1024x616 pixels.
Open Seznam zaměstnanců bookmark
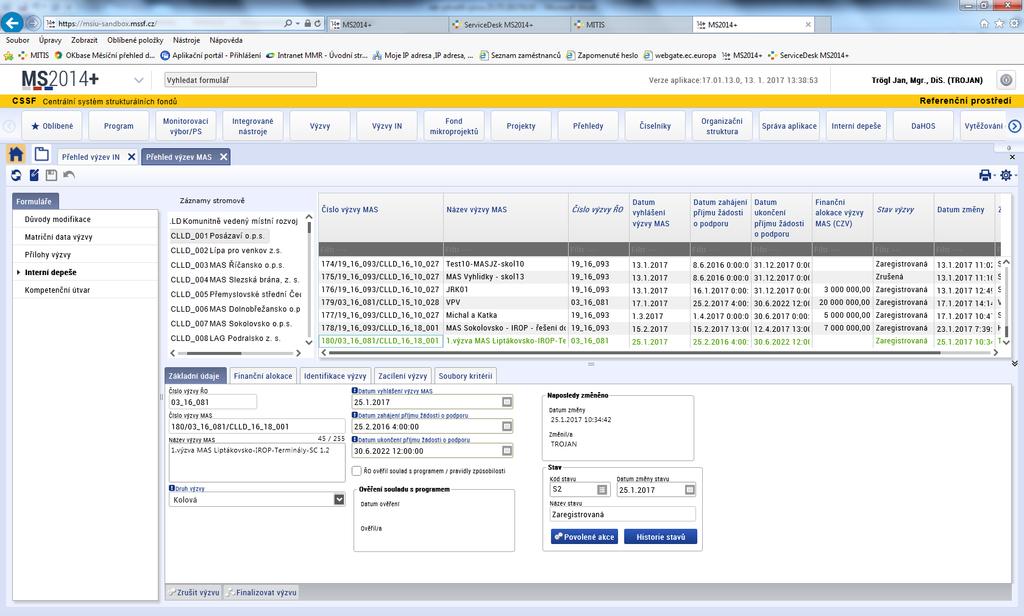pos(520,56)
